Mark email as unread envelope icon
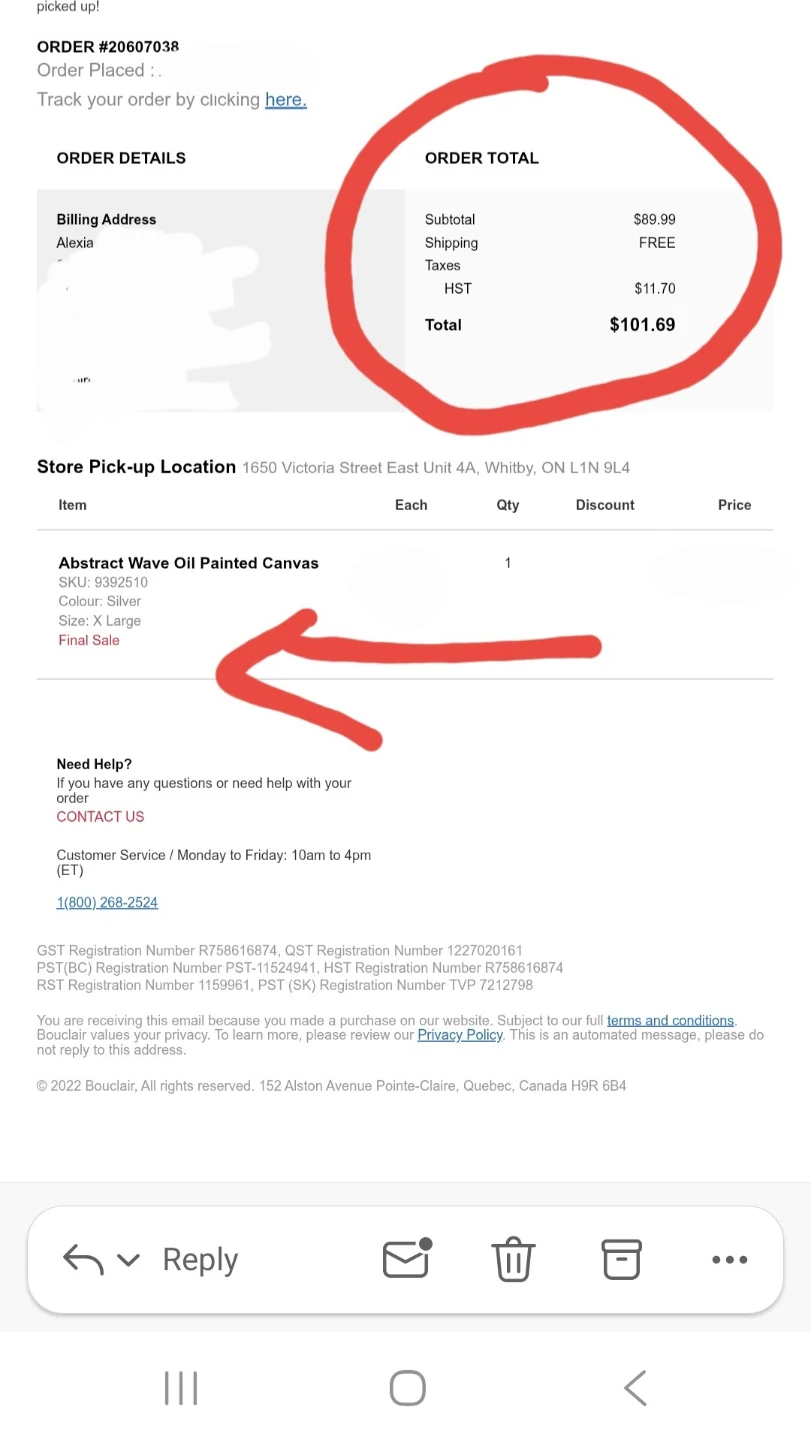Viewport: 811px width, 1440px height. point(407,1258)
